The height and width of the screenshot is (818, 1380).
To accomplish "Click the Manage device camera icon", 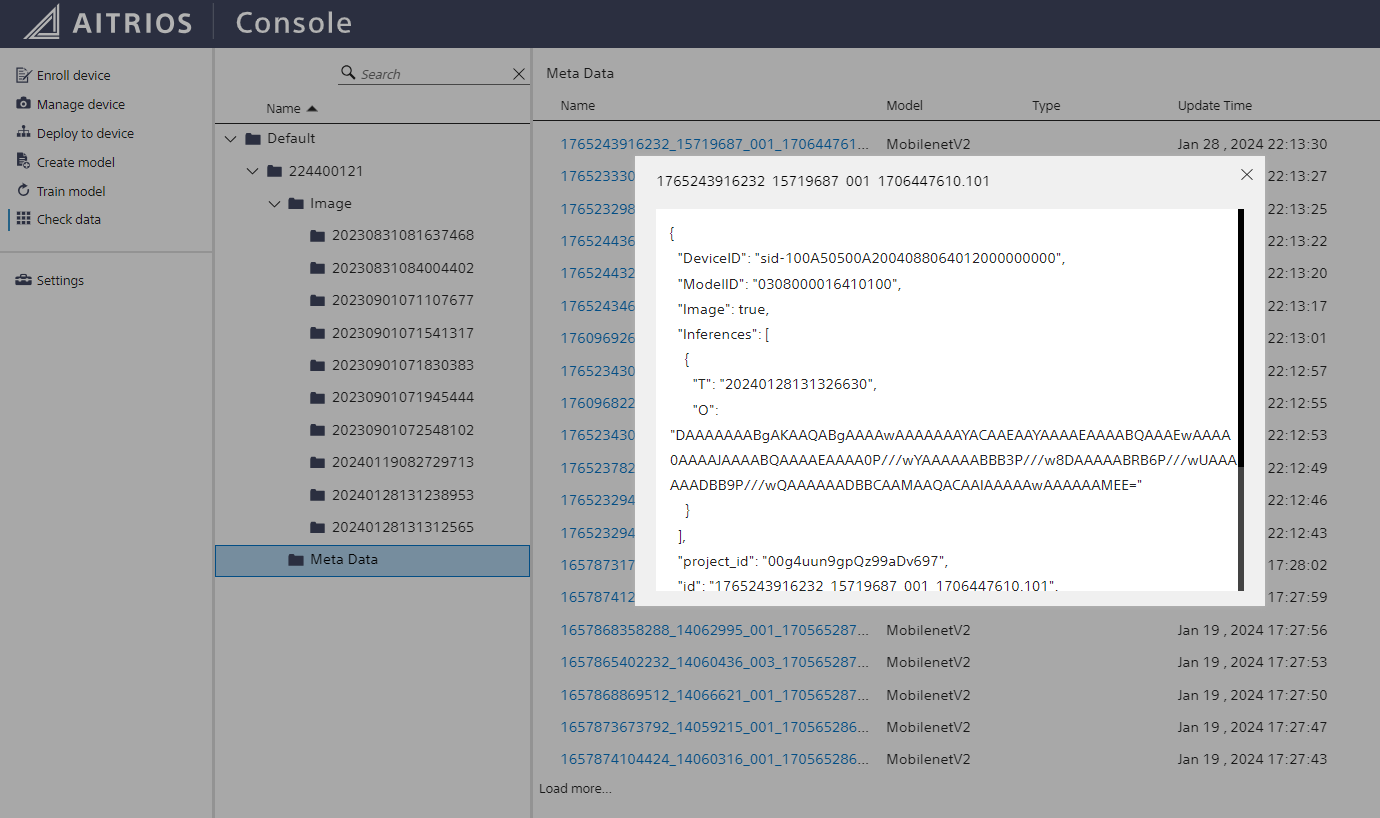I will tap(24, 104).
